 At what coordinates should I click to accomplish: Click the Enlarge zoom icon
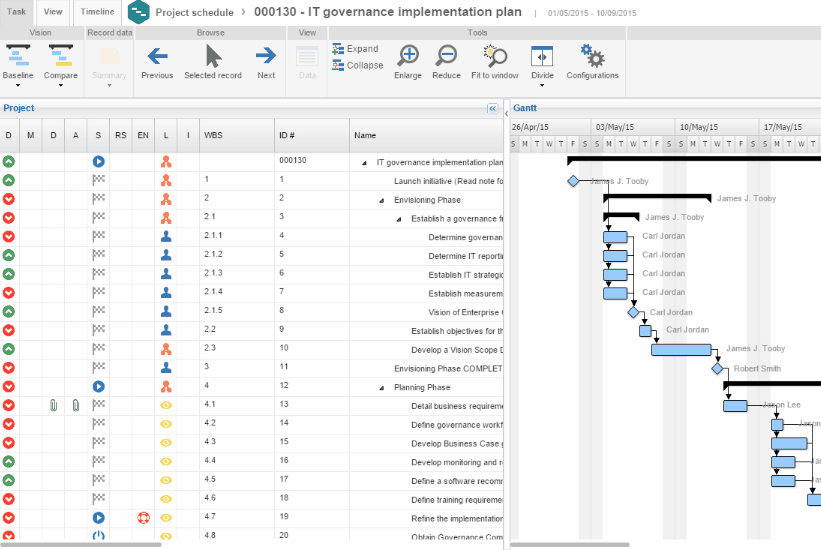[x=408, y=57]
